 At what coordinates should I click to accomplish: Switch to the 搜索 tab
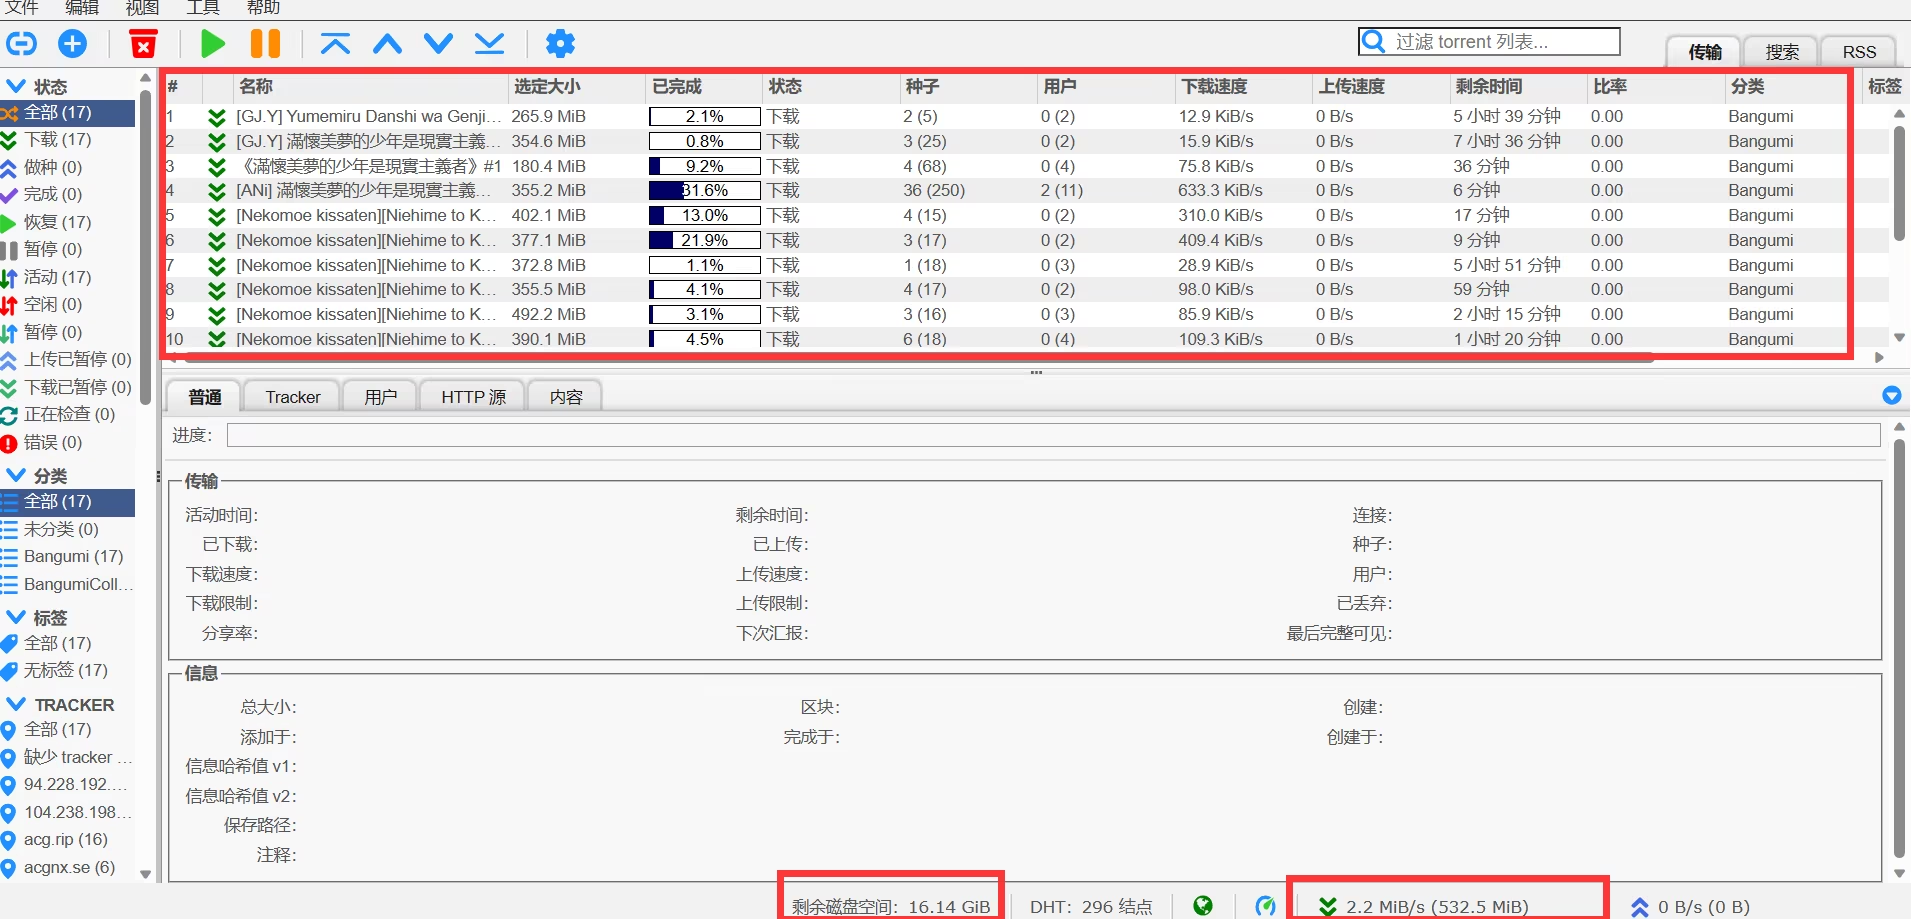[x=1781, y=52]
